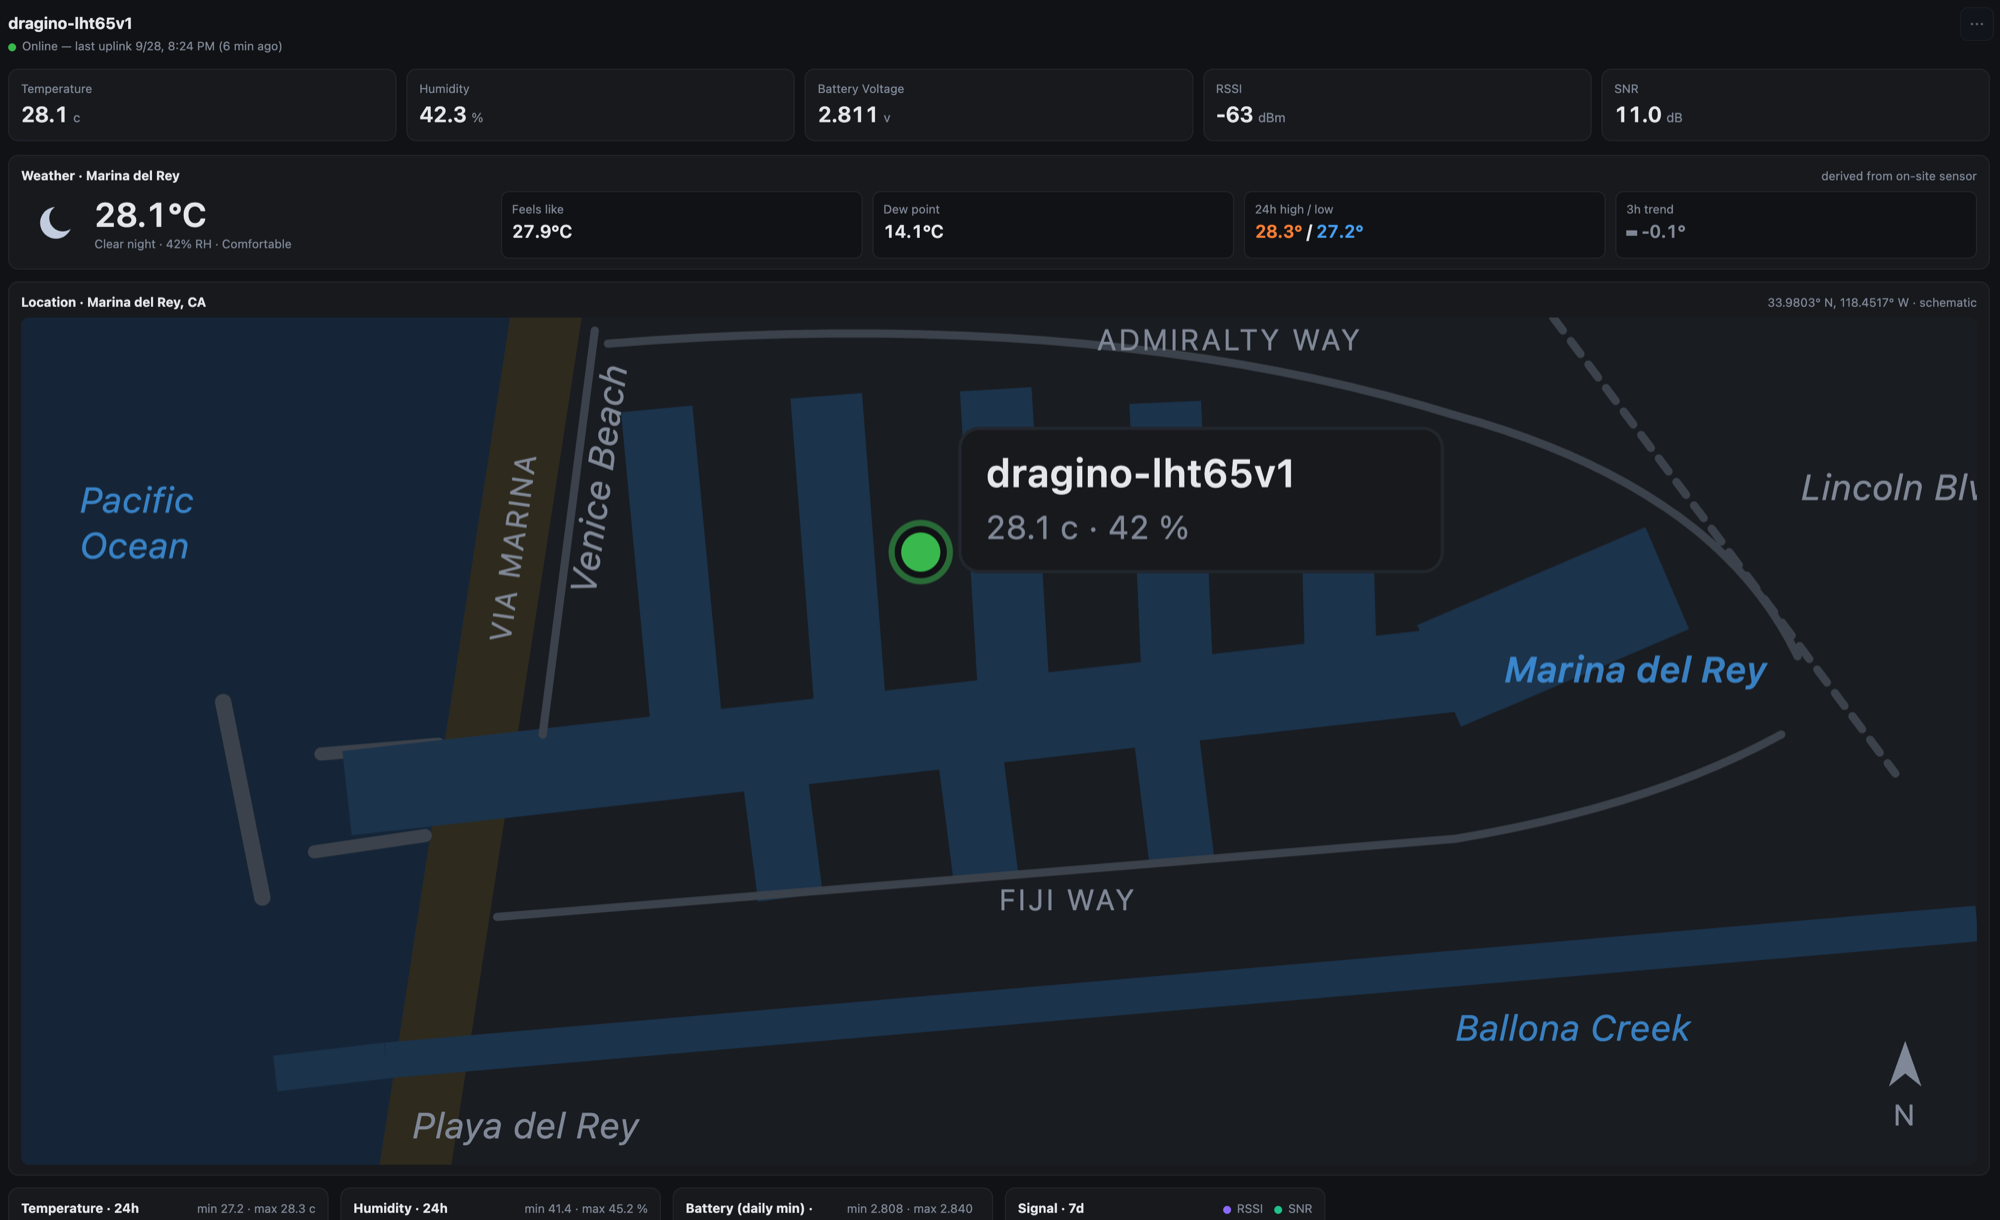Click 'Clear night · 42% RH · Comfortable' text
This screenshot has height=1220, width=2000.
click(193, 244)
